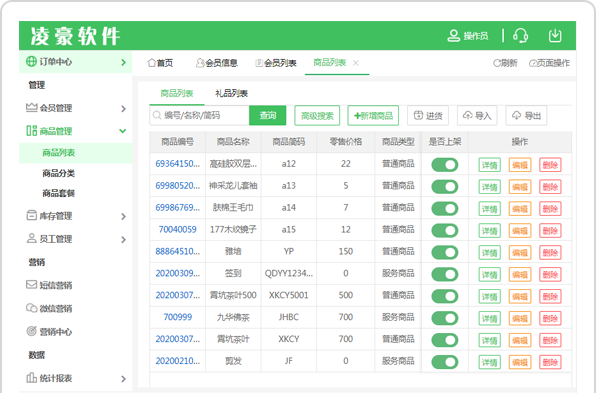Toggle 上架 switch for JF row
The width and height of the screenshot is (596, 393).
pos(445,362)
